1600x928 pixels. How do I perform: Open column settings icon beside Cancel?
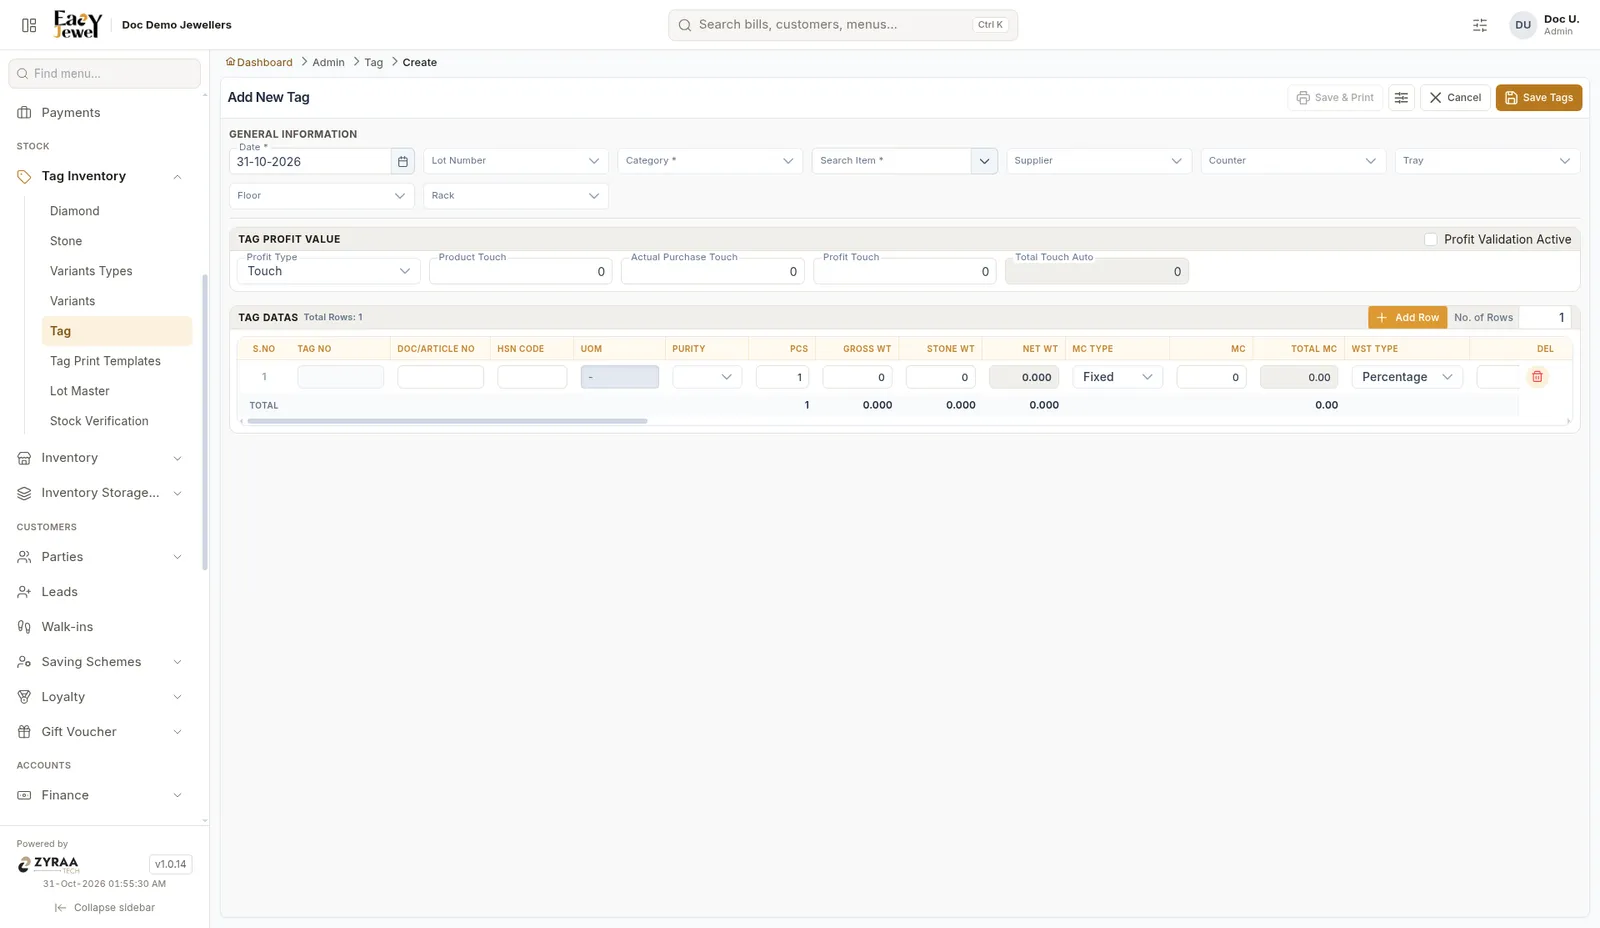point(1401,98)
